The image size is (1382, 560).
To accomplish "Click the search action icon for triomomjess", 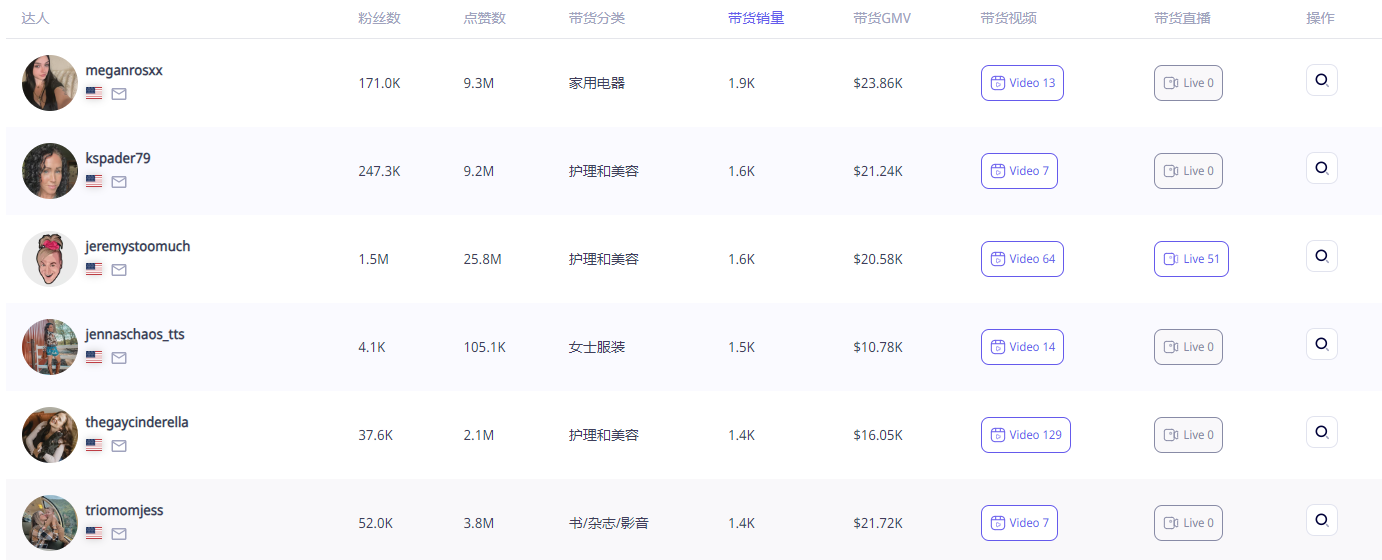I will (1321, 520).
